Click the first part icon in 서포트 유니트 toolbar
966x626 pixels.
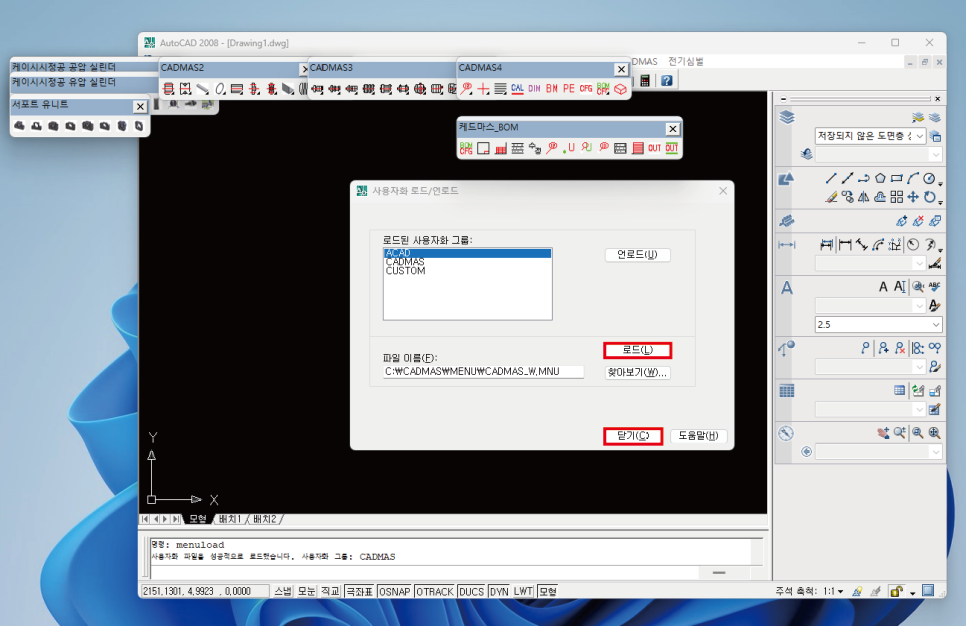[19, 126]
